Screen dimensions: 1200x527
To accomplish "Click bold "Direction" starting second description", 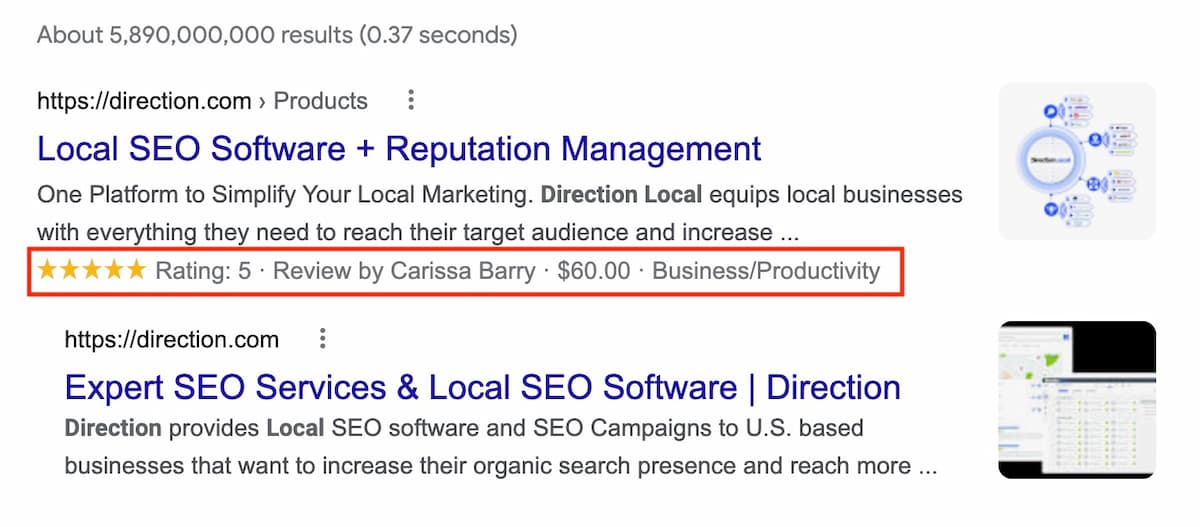I will [x=113, y=428].
